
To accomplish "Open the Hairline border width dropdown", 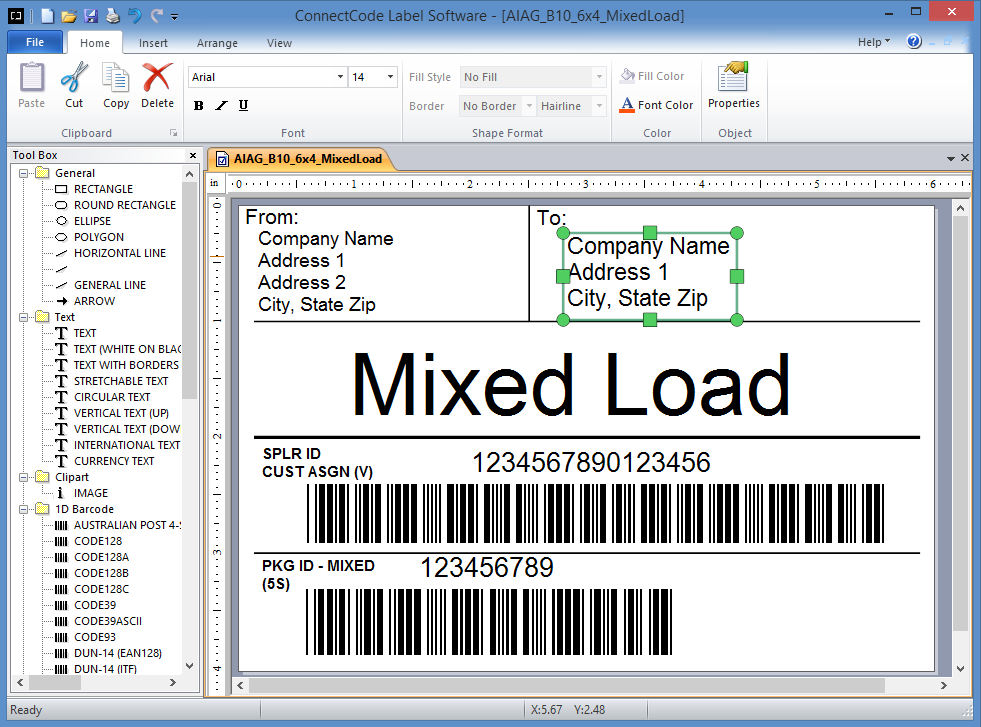I will point(599,106).
